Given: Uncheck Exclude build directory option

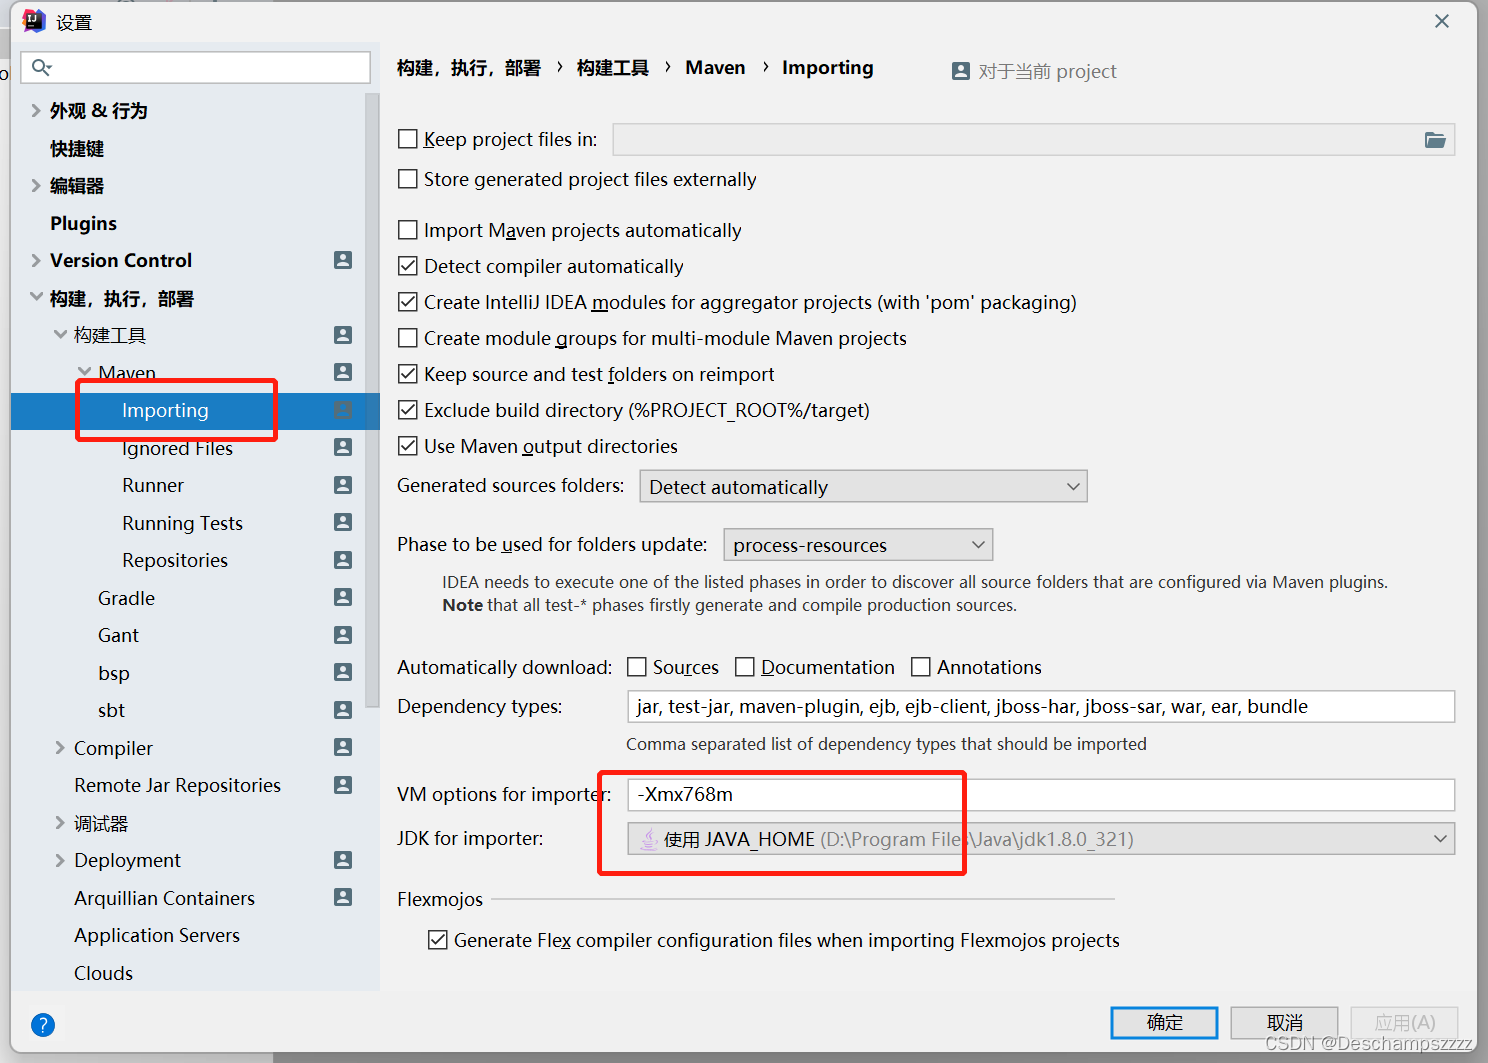Looking at the screenshot, I should [408, 410].
